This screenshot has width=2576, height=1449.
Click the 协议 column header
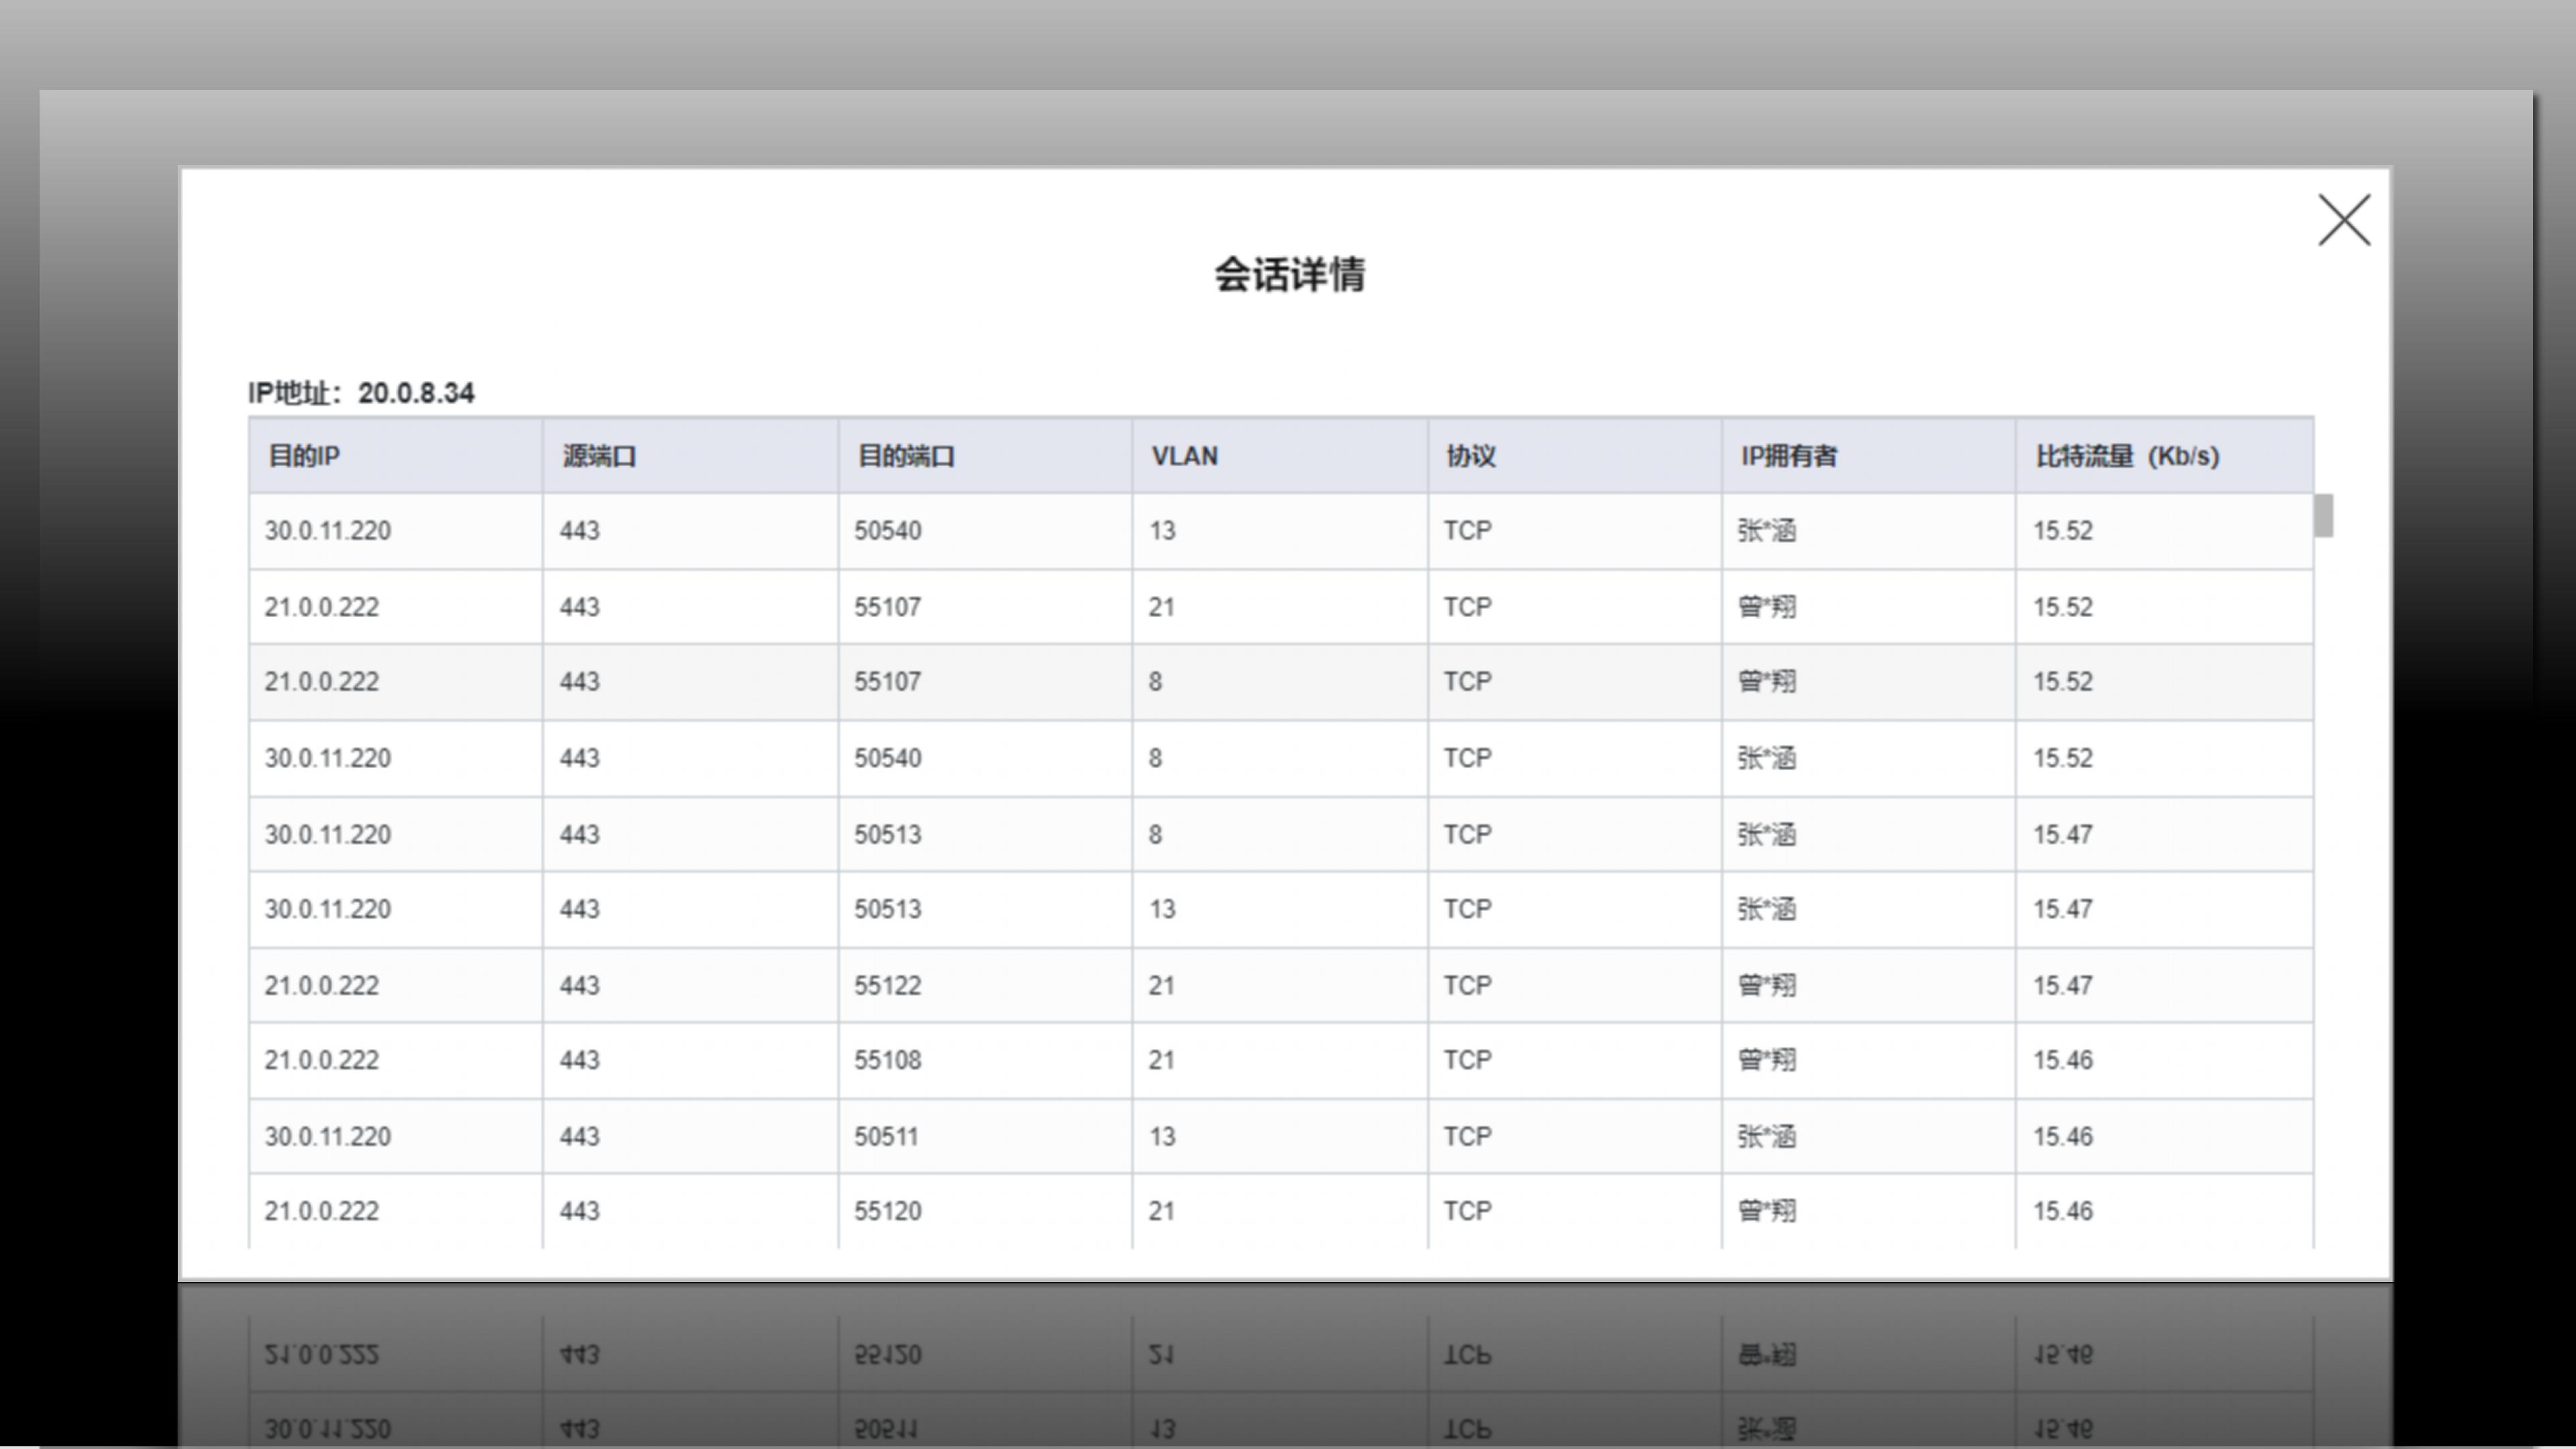[x=1470, y=456]
